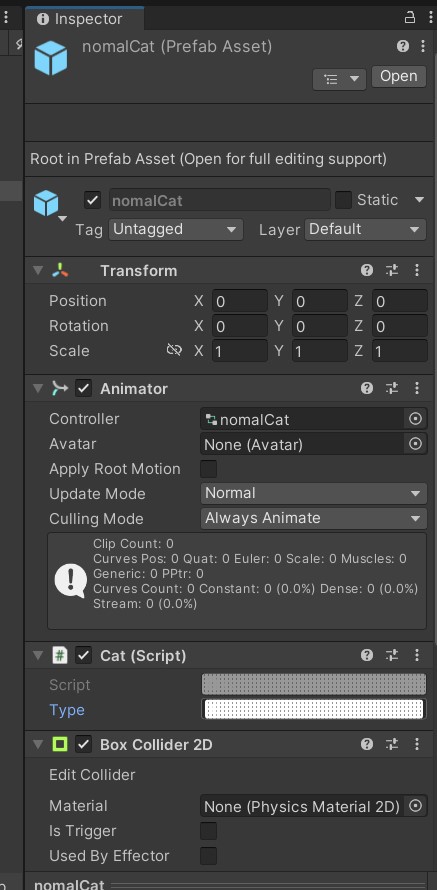Open Box Collider 2D help icon
The height and width of the screenshot is (890, 437).
(367, 744)
